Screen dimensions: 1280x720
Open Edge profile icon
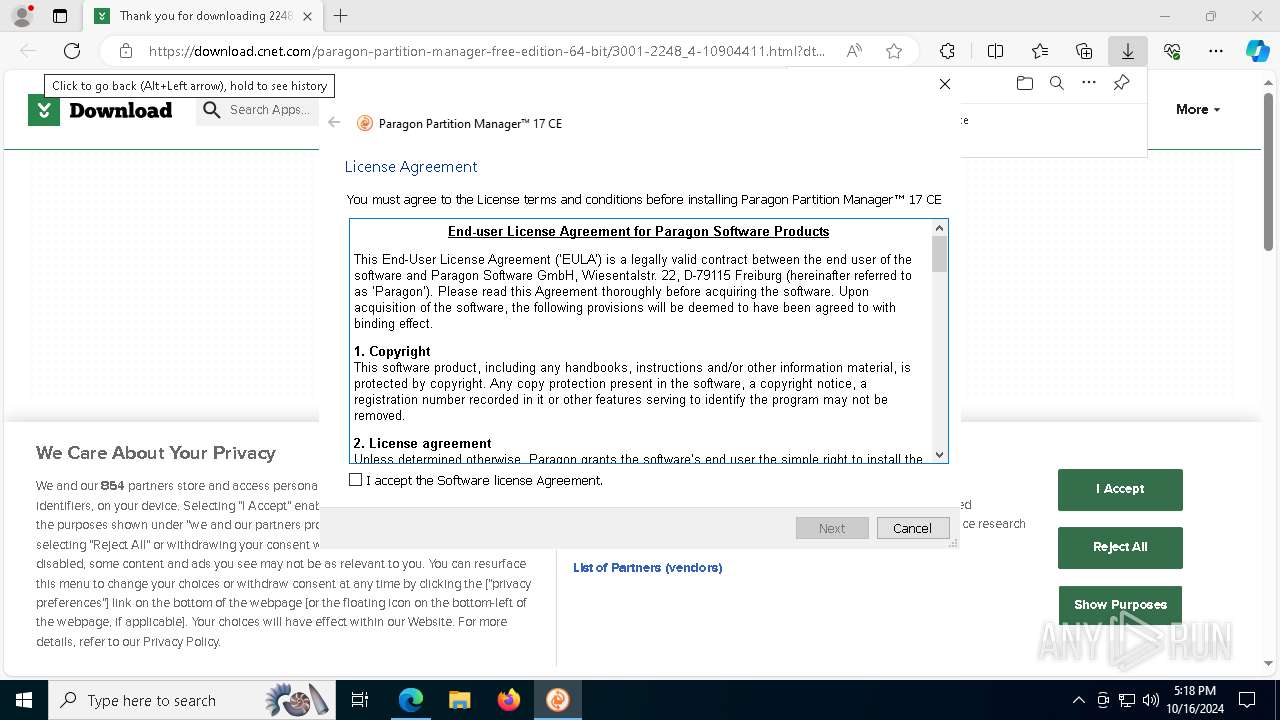pos(22,16)
